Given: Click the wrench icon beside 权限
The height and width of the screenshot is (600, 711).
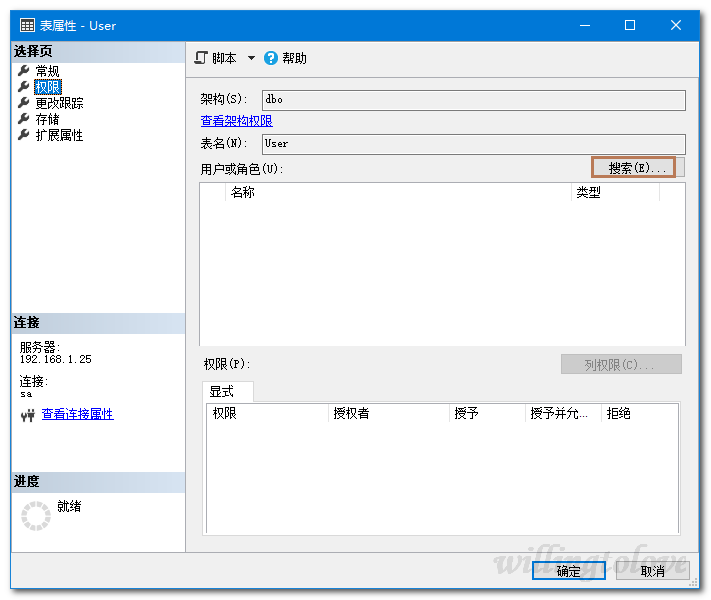Looking at the screenshot, I should tap(24, 86).
